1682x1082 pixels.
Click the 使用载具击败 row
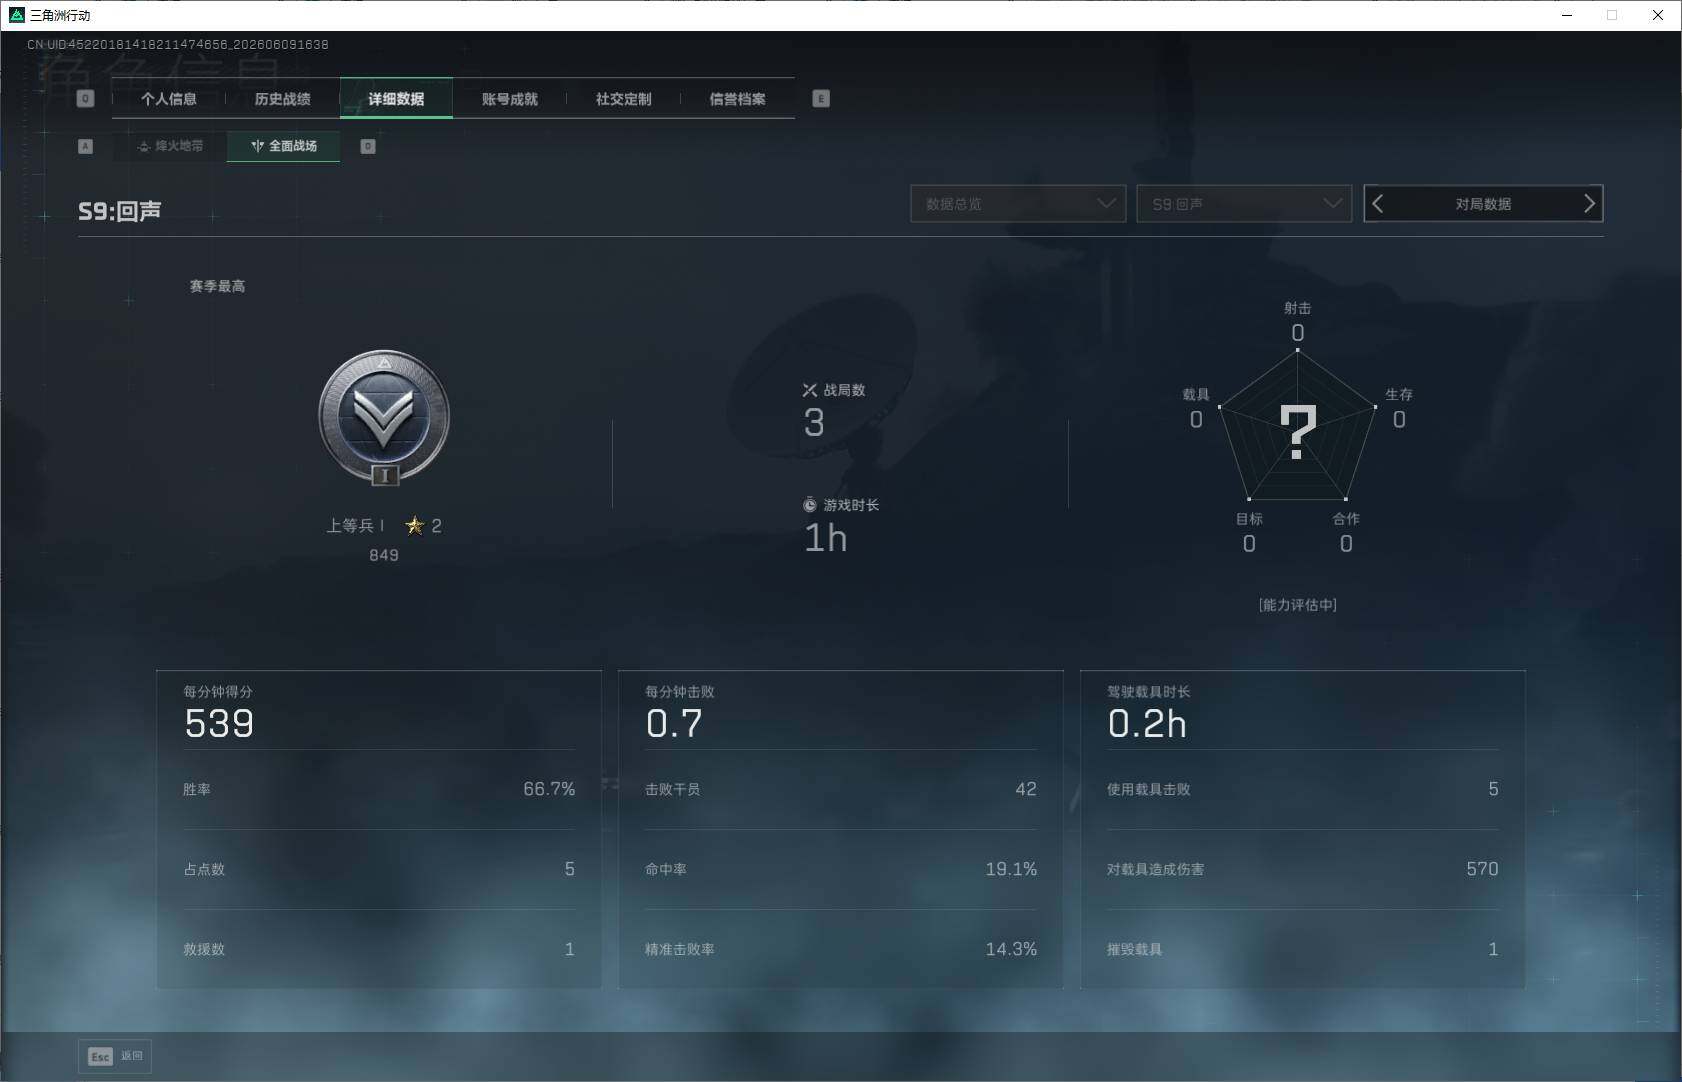coord(1303,789)
